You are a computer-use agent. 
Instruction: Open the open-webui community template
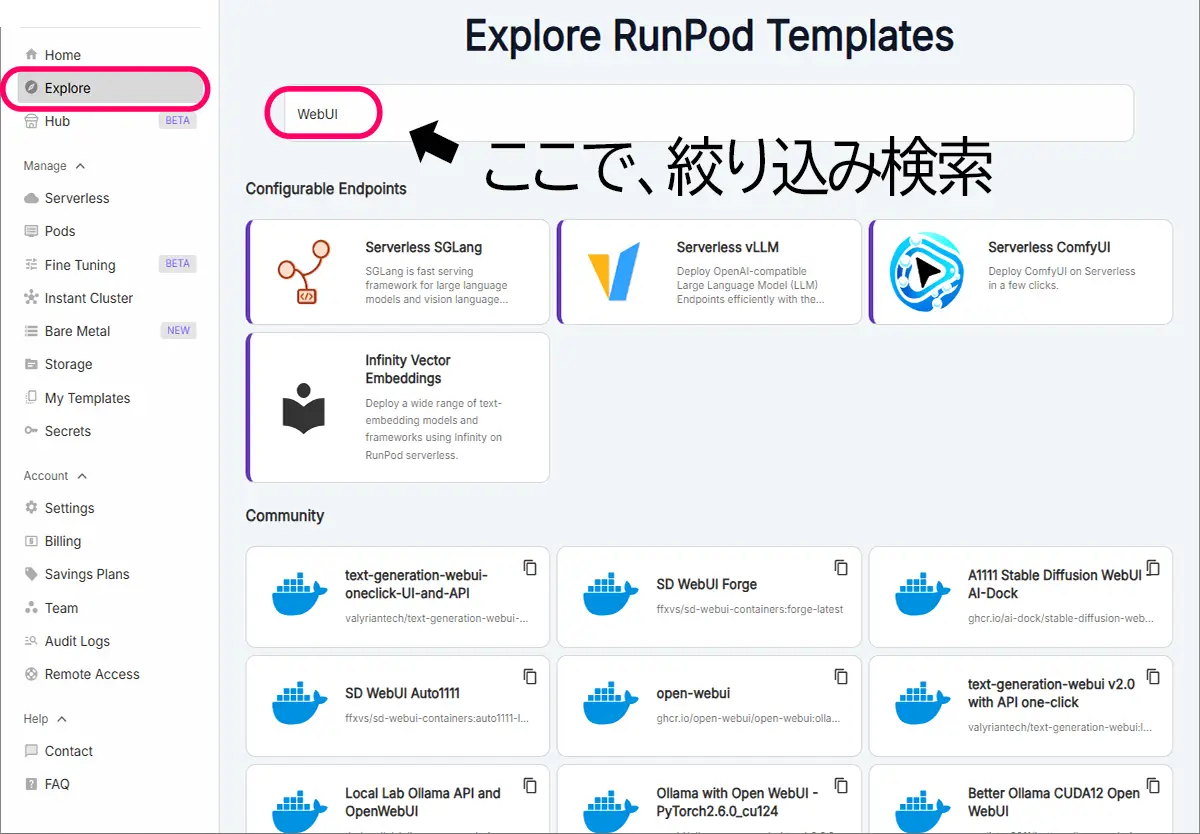(709, 706)
